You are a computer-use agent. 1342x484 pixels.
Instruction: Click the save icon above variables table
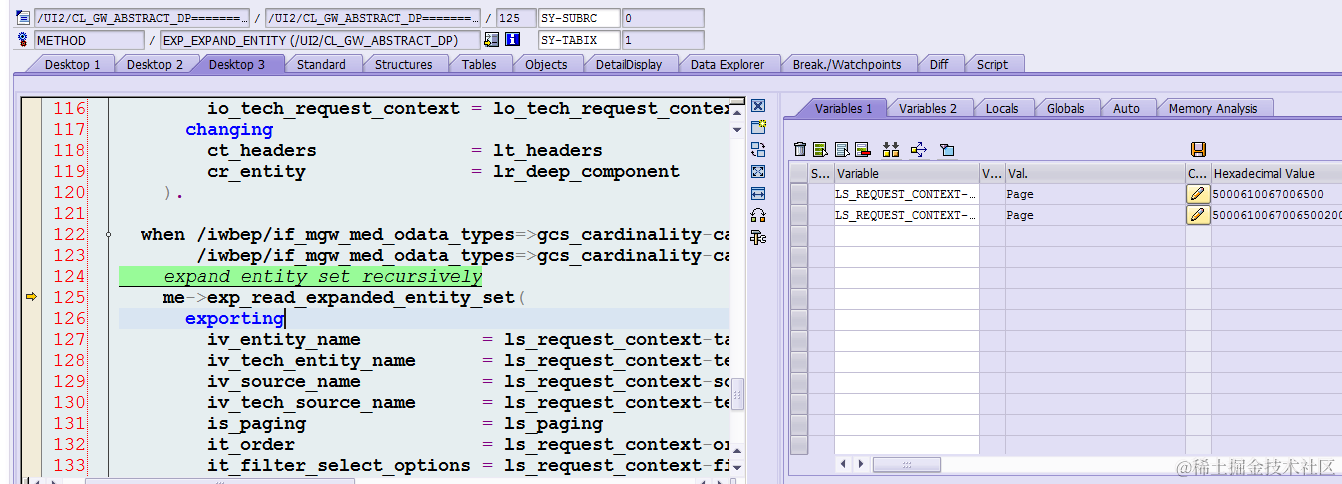(1198, 150)
